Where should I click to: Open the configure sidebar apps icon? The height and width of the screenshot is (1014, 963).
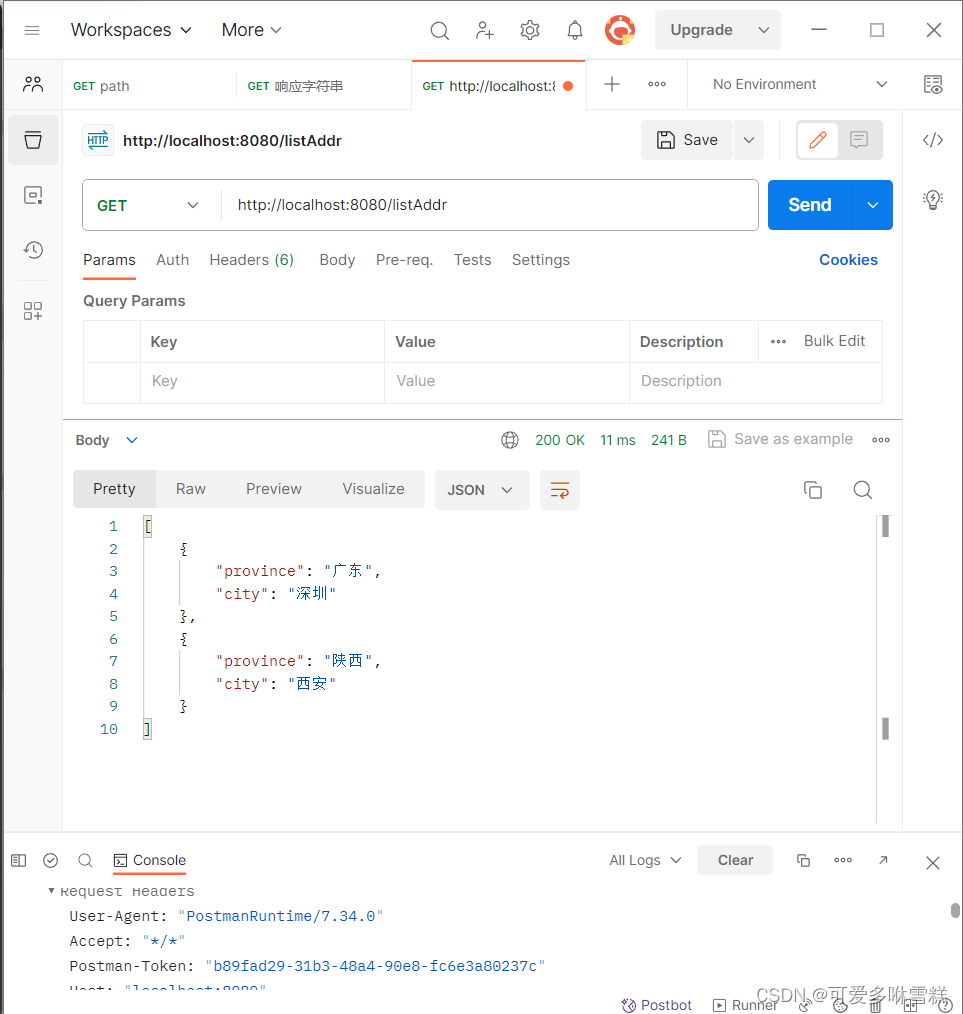click(x=33, y=311)
